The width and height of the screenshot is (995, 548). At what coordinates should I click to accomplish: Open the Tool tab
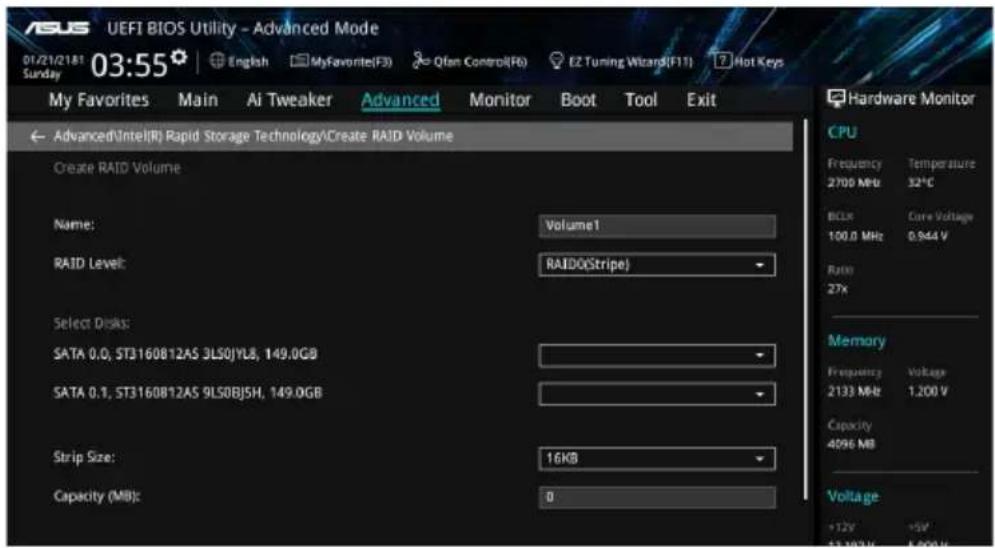641,100
